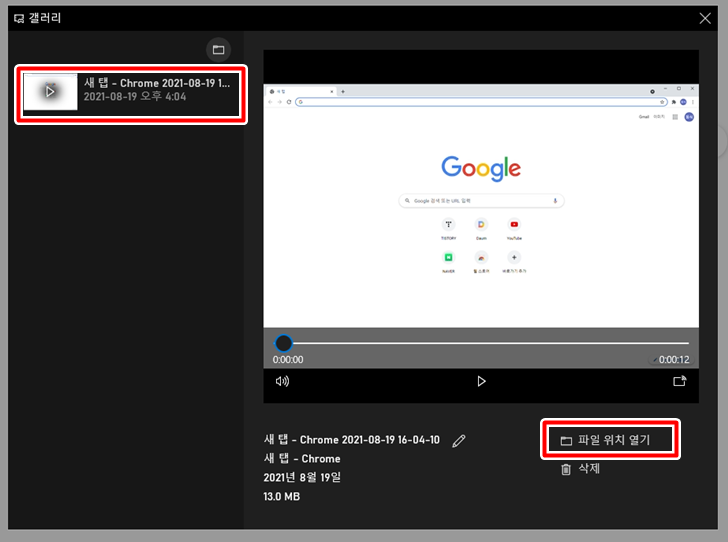
Task: Delete the recording with 삭제 button
Action: point(580,469)
